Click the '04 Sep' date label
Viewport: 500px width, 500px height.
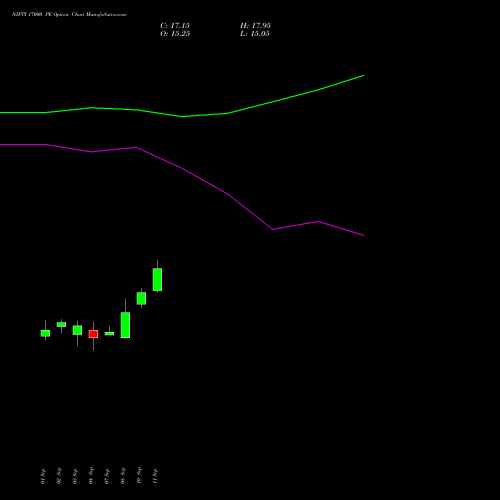(x=91, y=476)
